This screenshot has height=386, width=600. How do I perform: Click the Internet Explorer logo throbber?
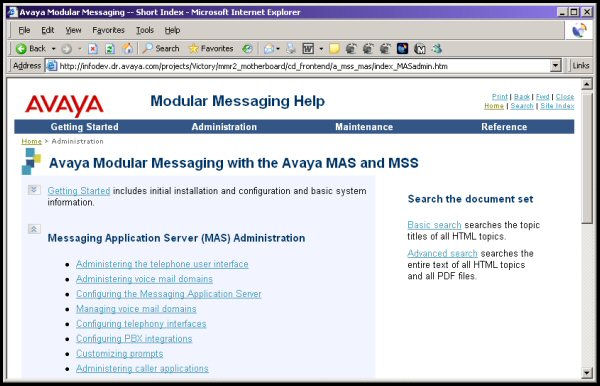[x=579, y=30]
